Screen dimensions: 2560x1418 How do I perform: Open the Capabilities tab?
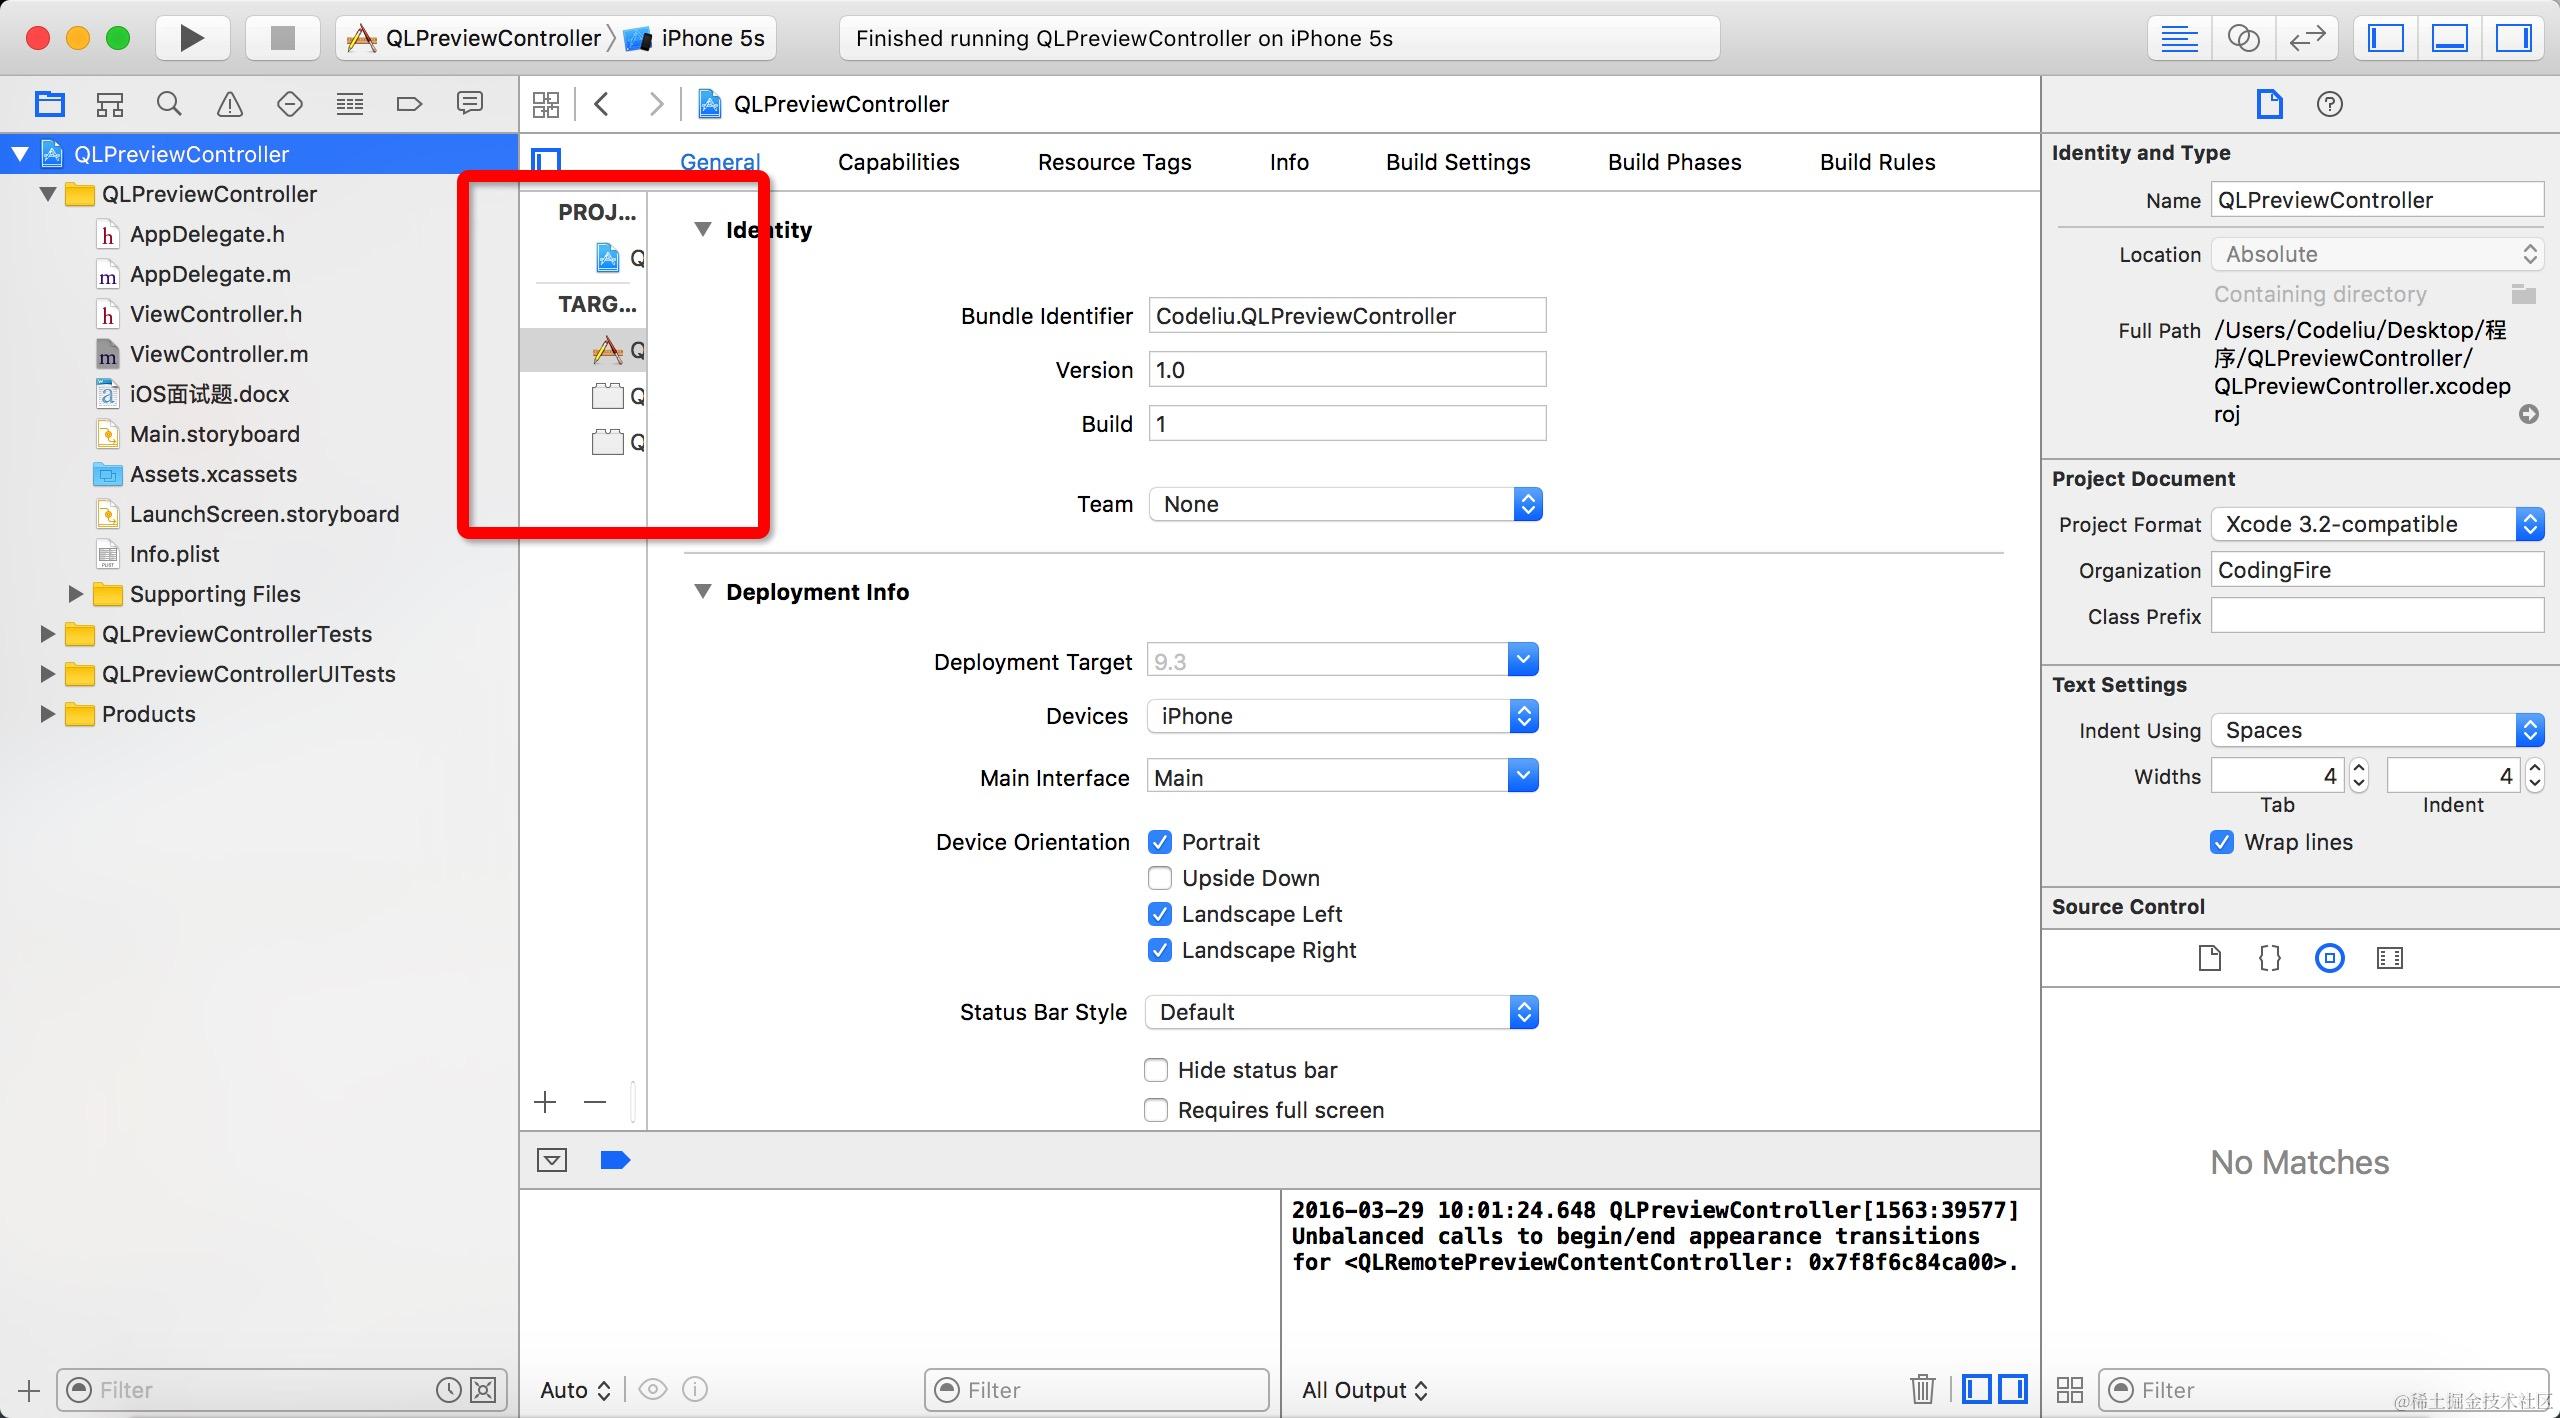point(898,162)
